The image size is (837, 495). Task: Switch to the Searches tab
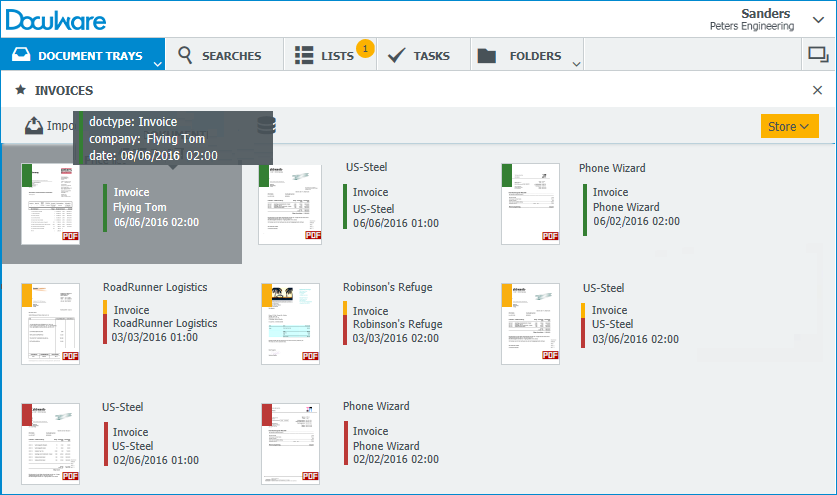pos(220,56)
